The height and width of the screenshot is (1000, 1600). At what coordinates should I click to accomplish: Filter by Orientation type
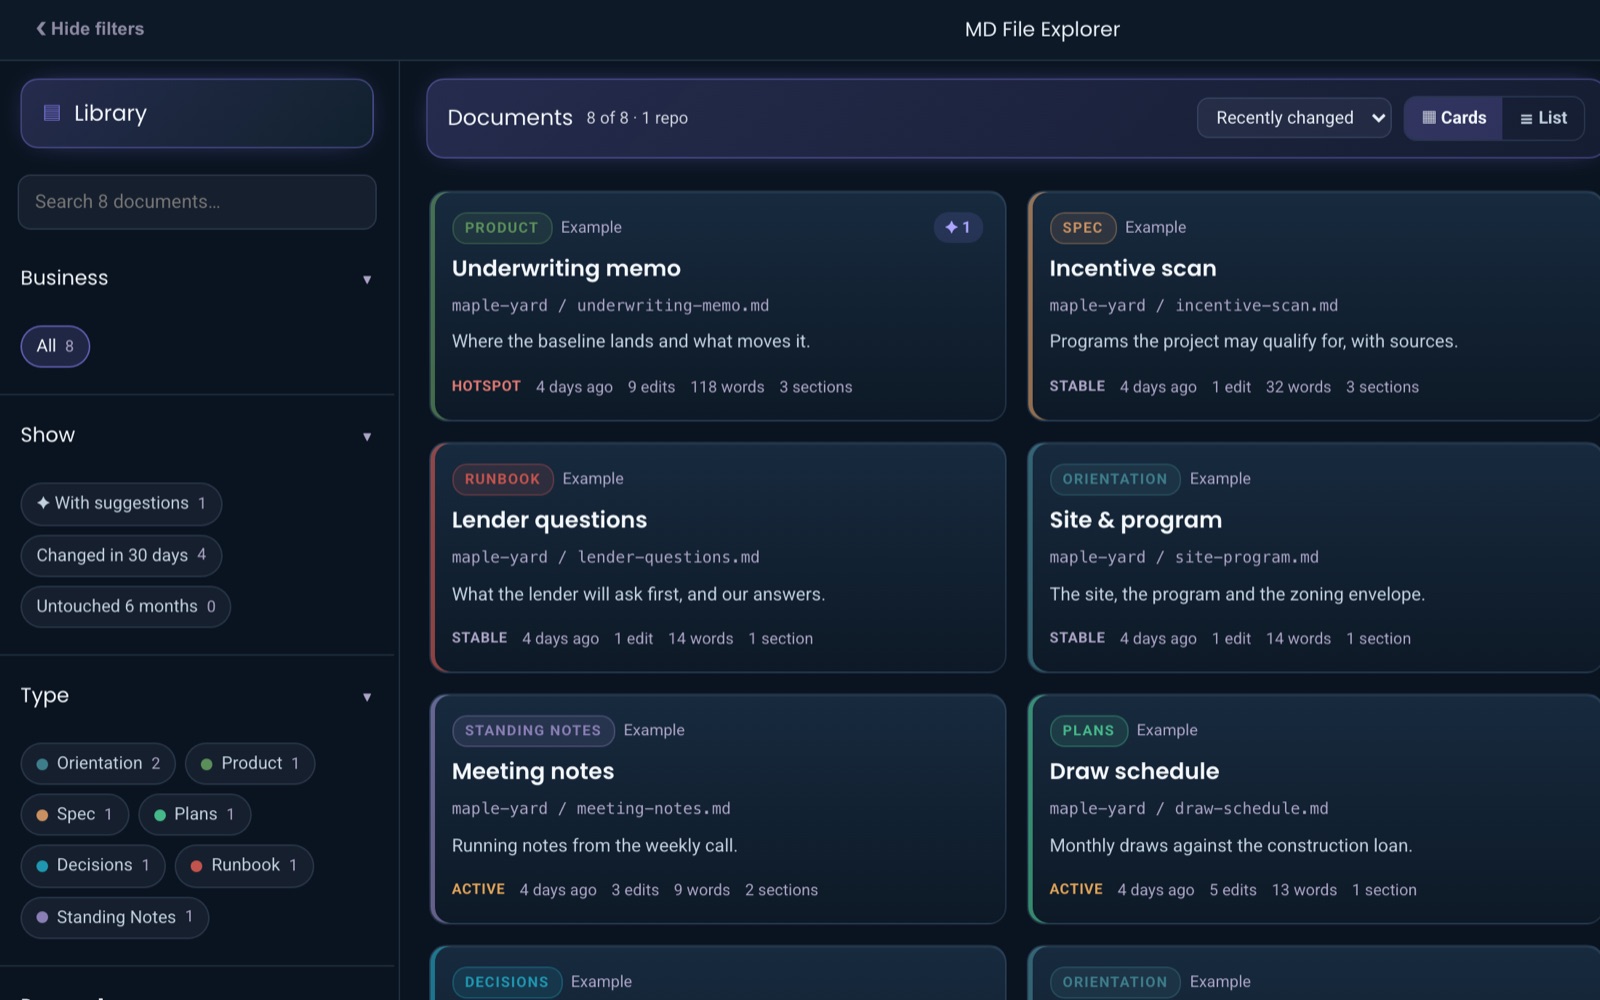point(98,763)
